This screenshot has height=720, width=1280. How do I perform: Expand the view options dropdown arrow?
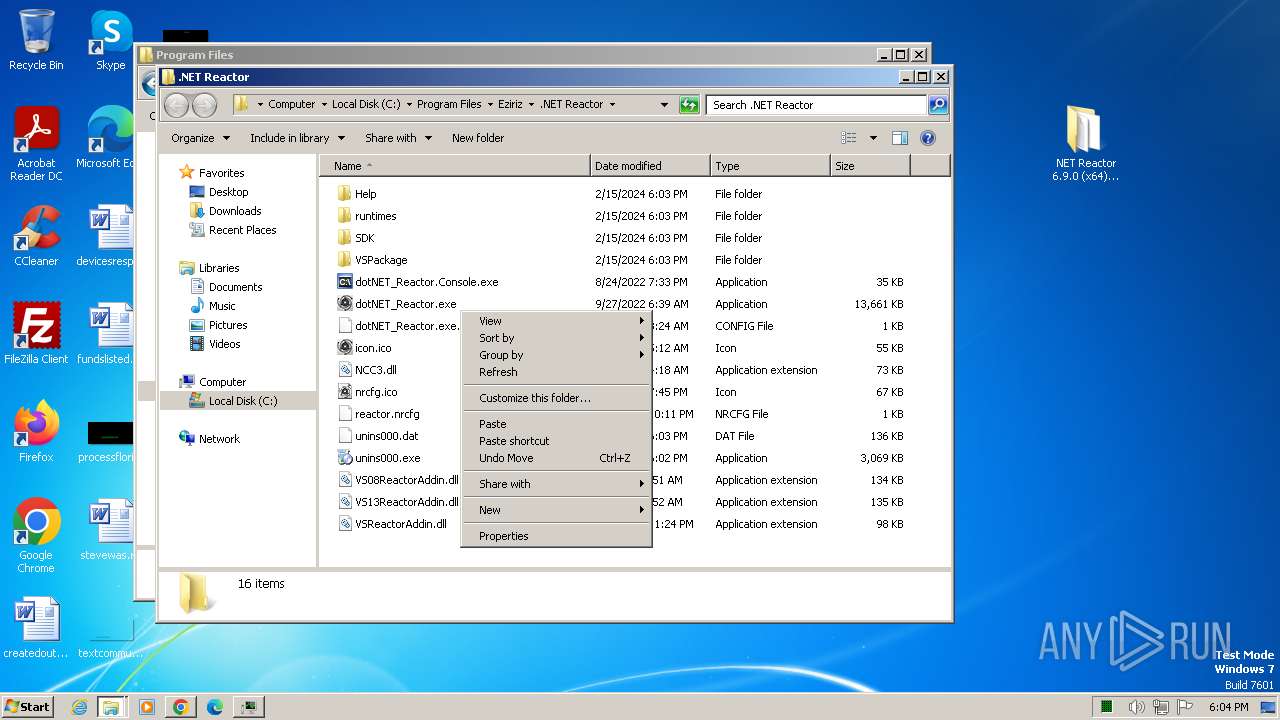pyautogui.click(x=873, y=138)
